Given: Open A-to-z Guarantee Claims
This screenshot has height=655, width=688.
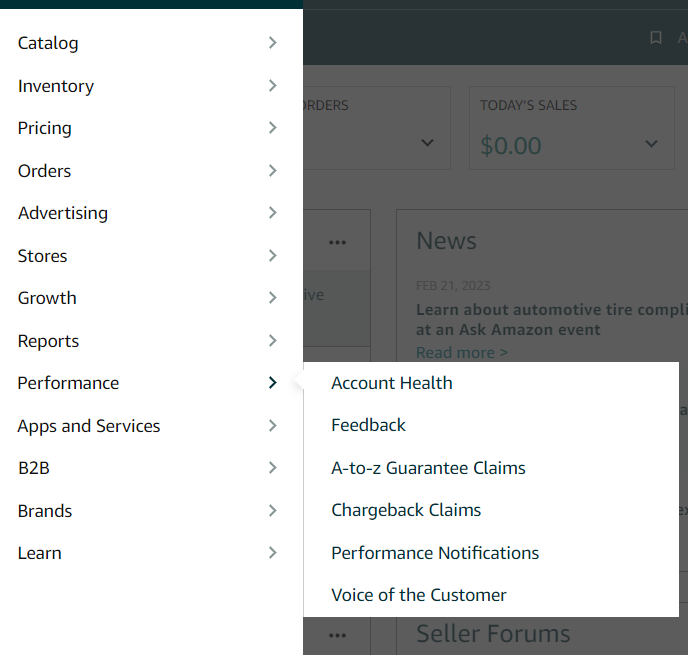Looking at the screenshot, I should tap(428, 468).
